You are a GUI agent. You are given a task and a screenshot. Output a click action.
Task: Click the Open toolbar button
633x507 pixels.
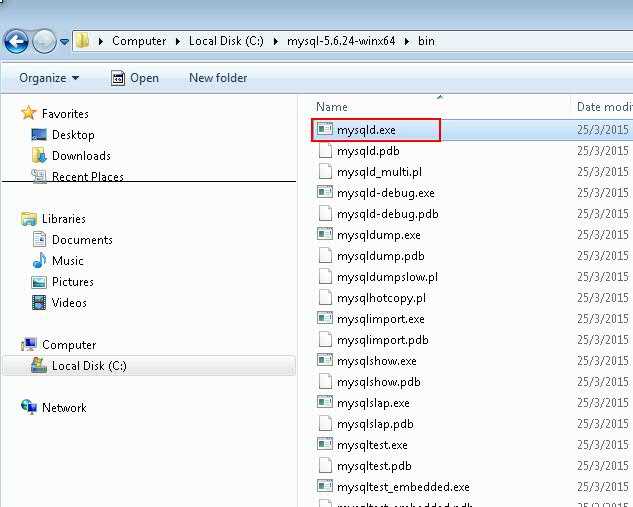click(x=135, y=78)
